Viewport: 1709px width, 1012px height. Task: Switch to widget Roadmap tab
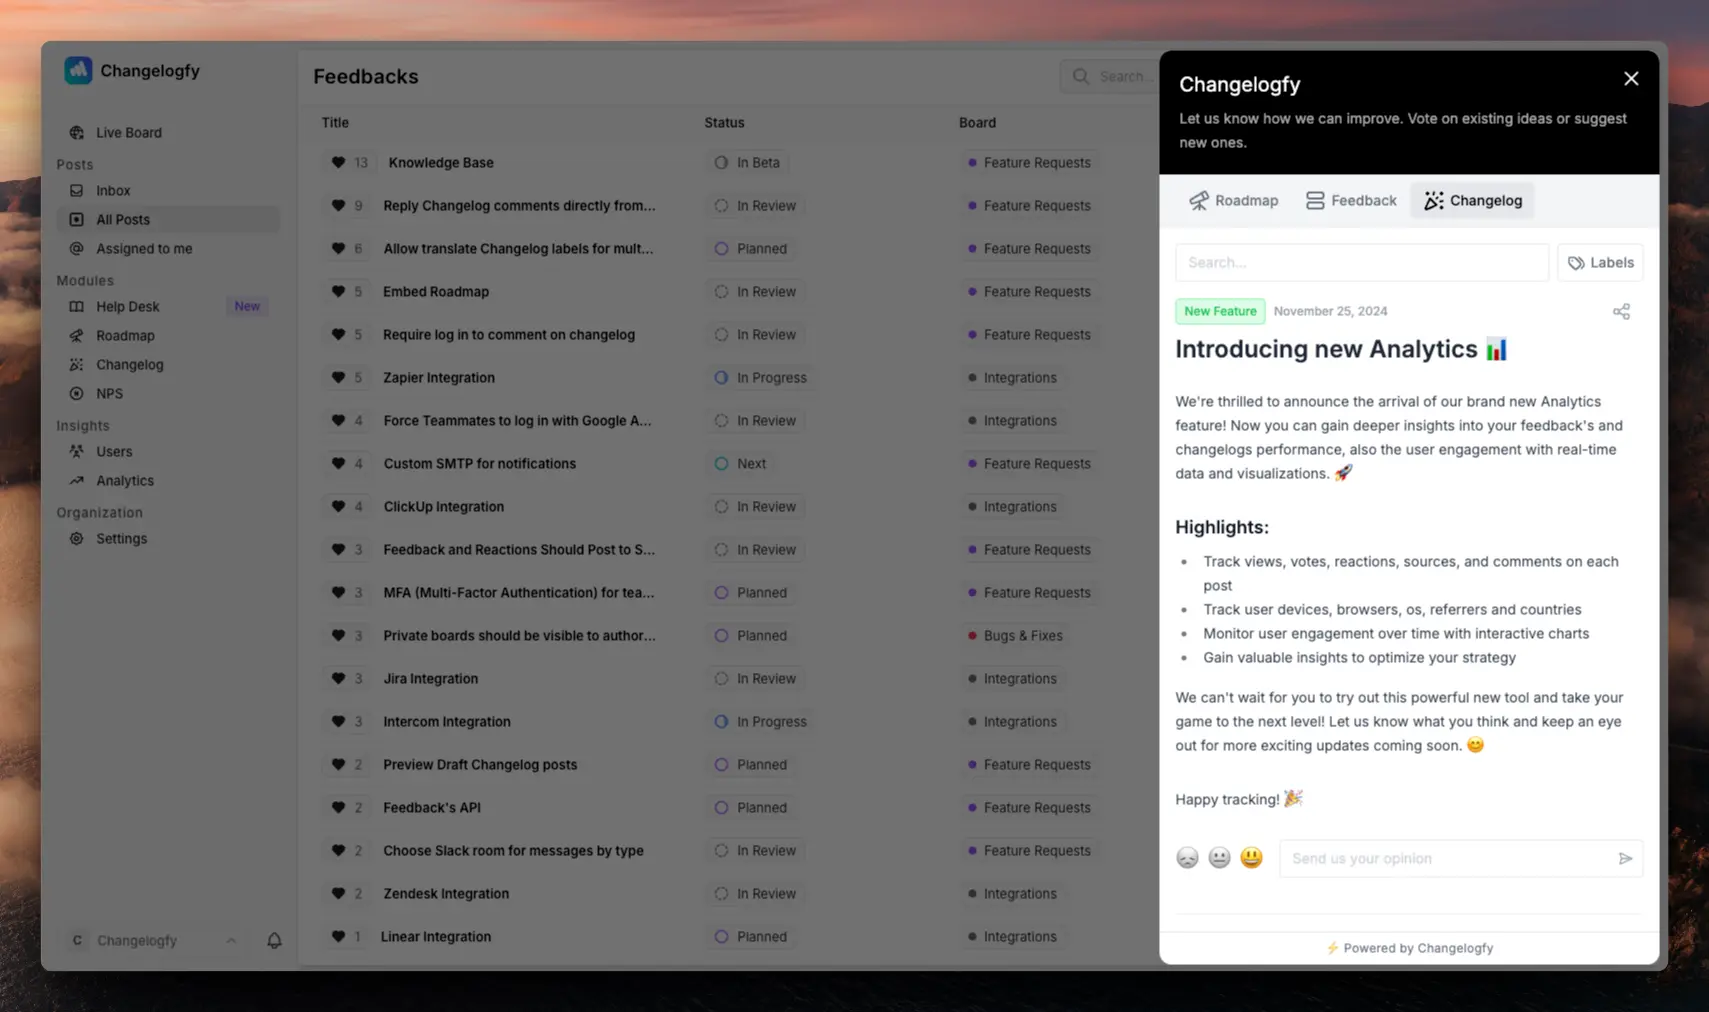point(1233,200)
